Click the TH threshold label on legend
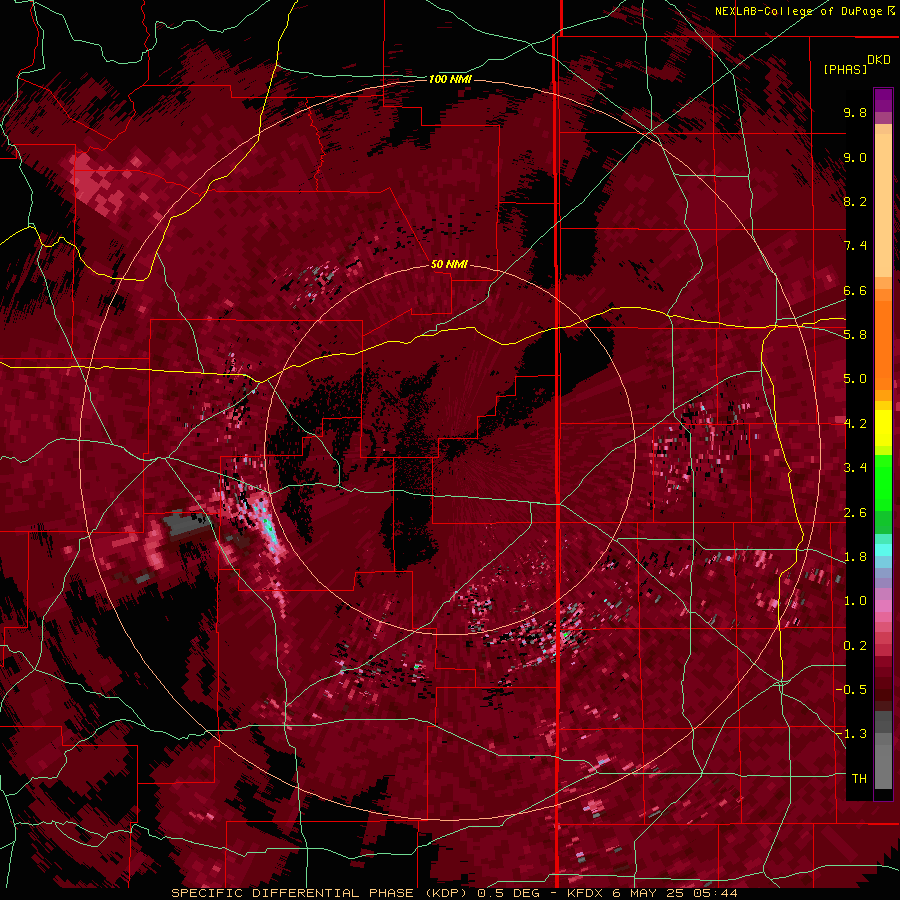 (859, 779)
